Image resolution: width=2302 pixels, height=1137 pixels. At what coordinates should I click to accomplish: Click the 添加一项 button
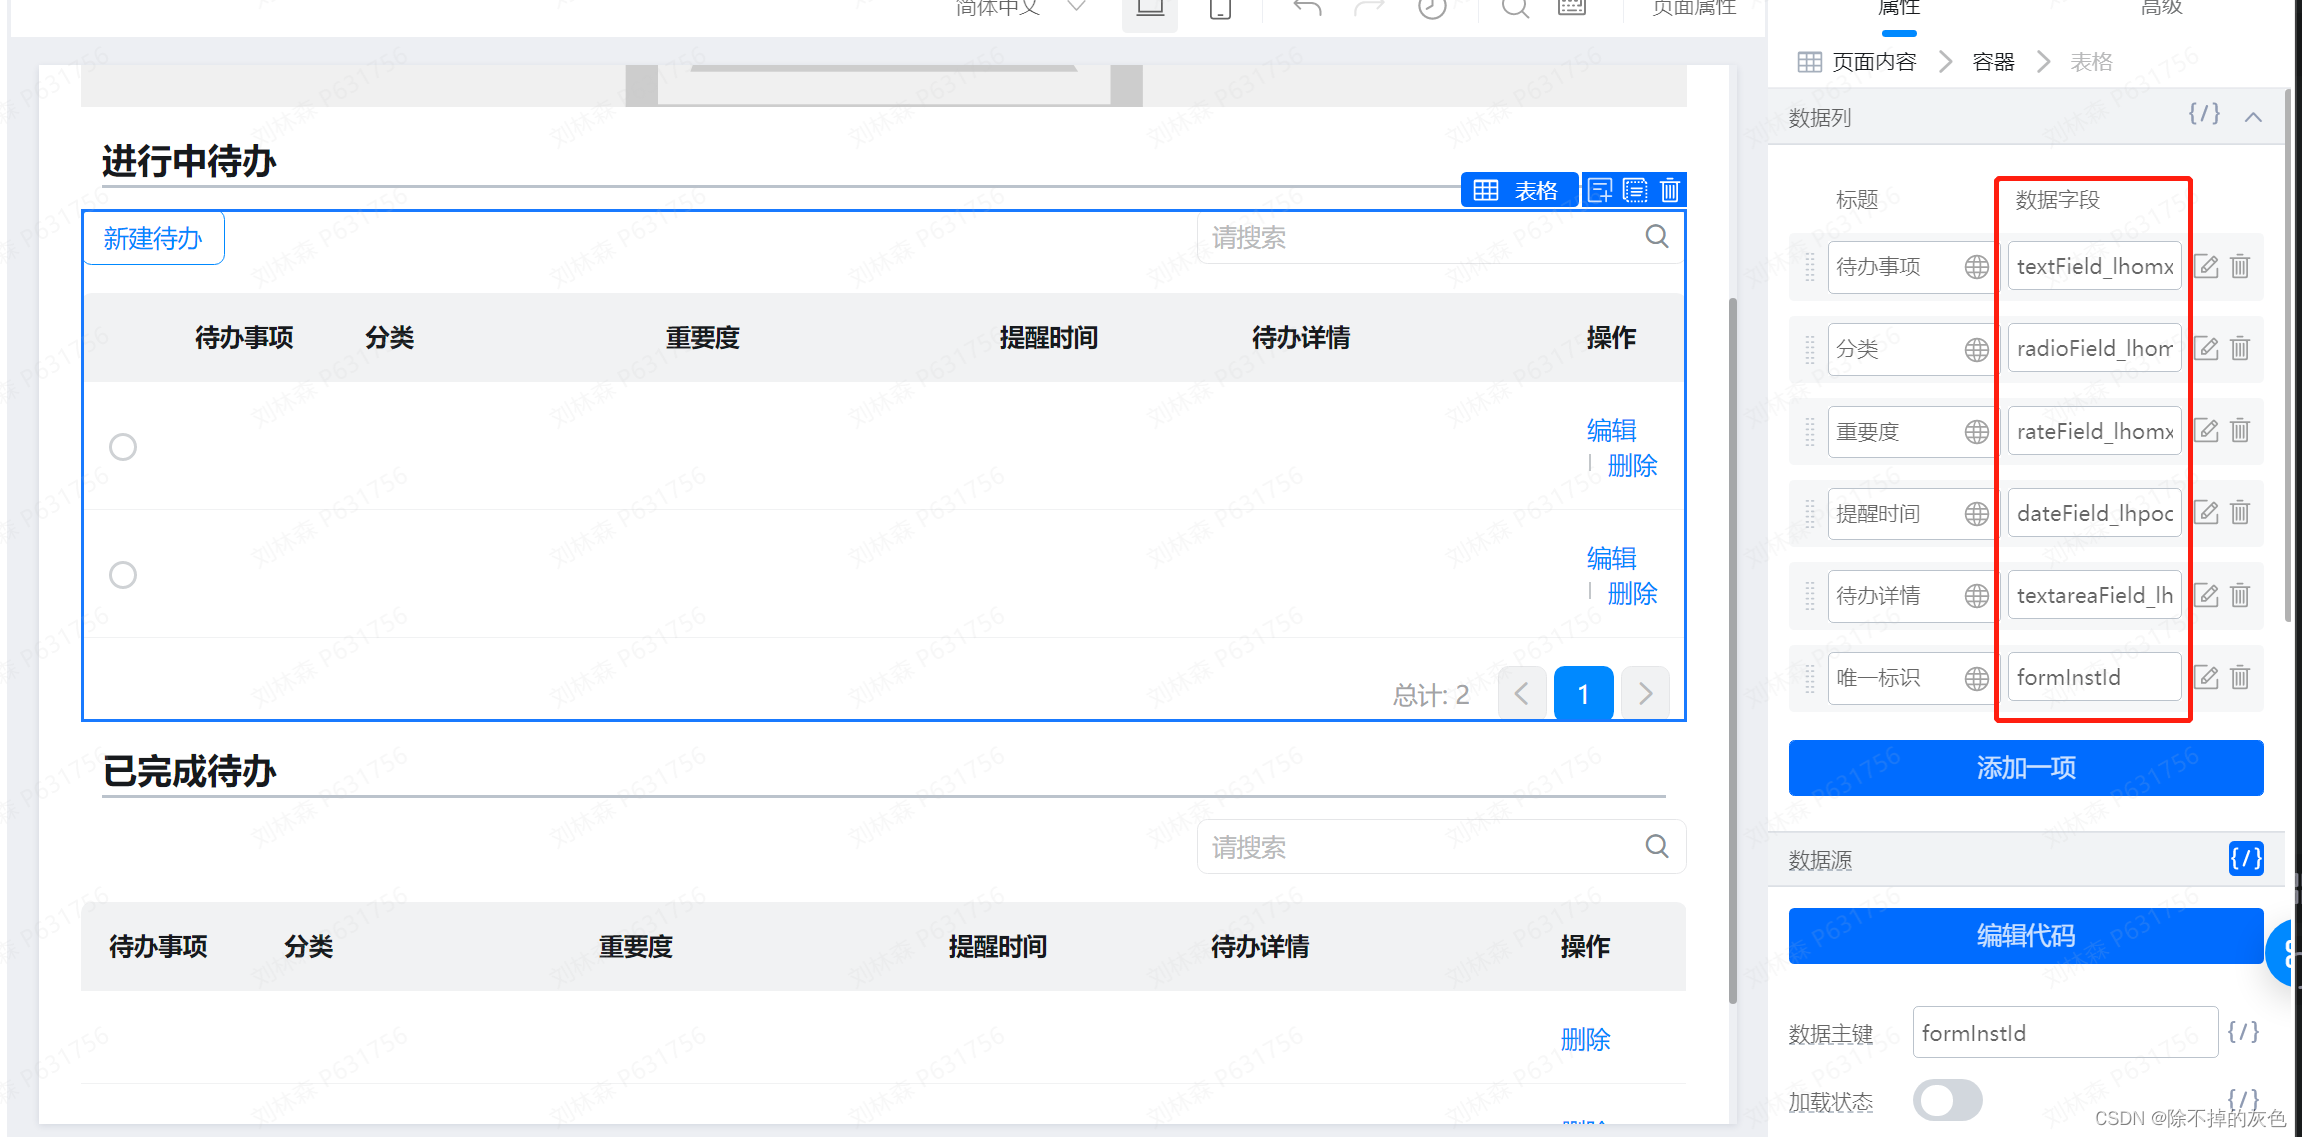(2025, 768)
